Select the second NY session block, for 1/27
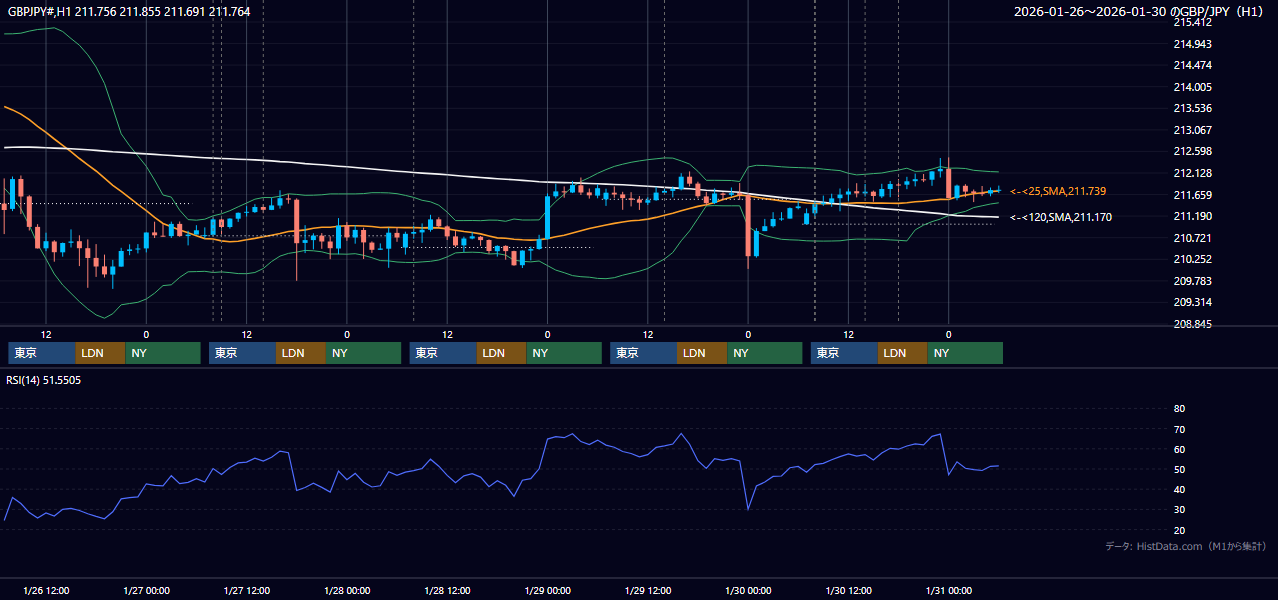The image size is (1278, 600). (x=364, y=353)
